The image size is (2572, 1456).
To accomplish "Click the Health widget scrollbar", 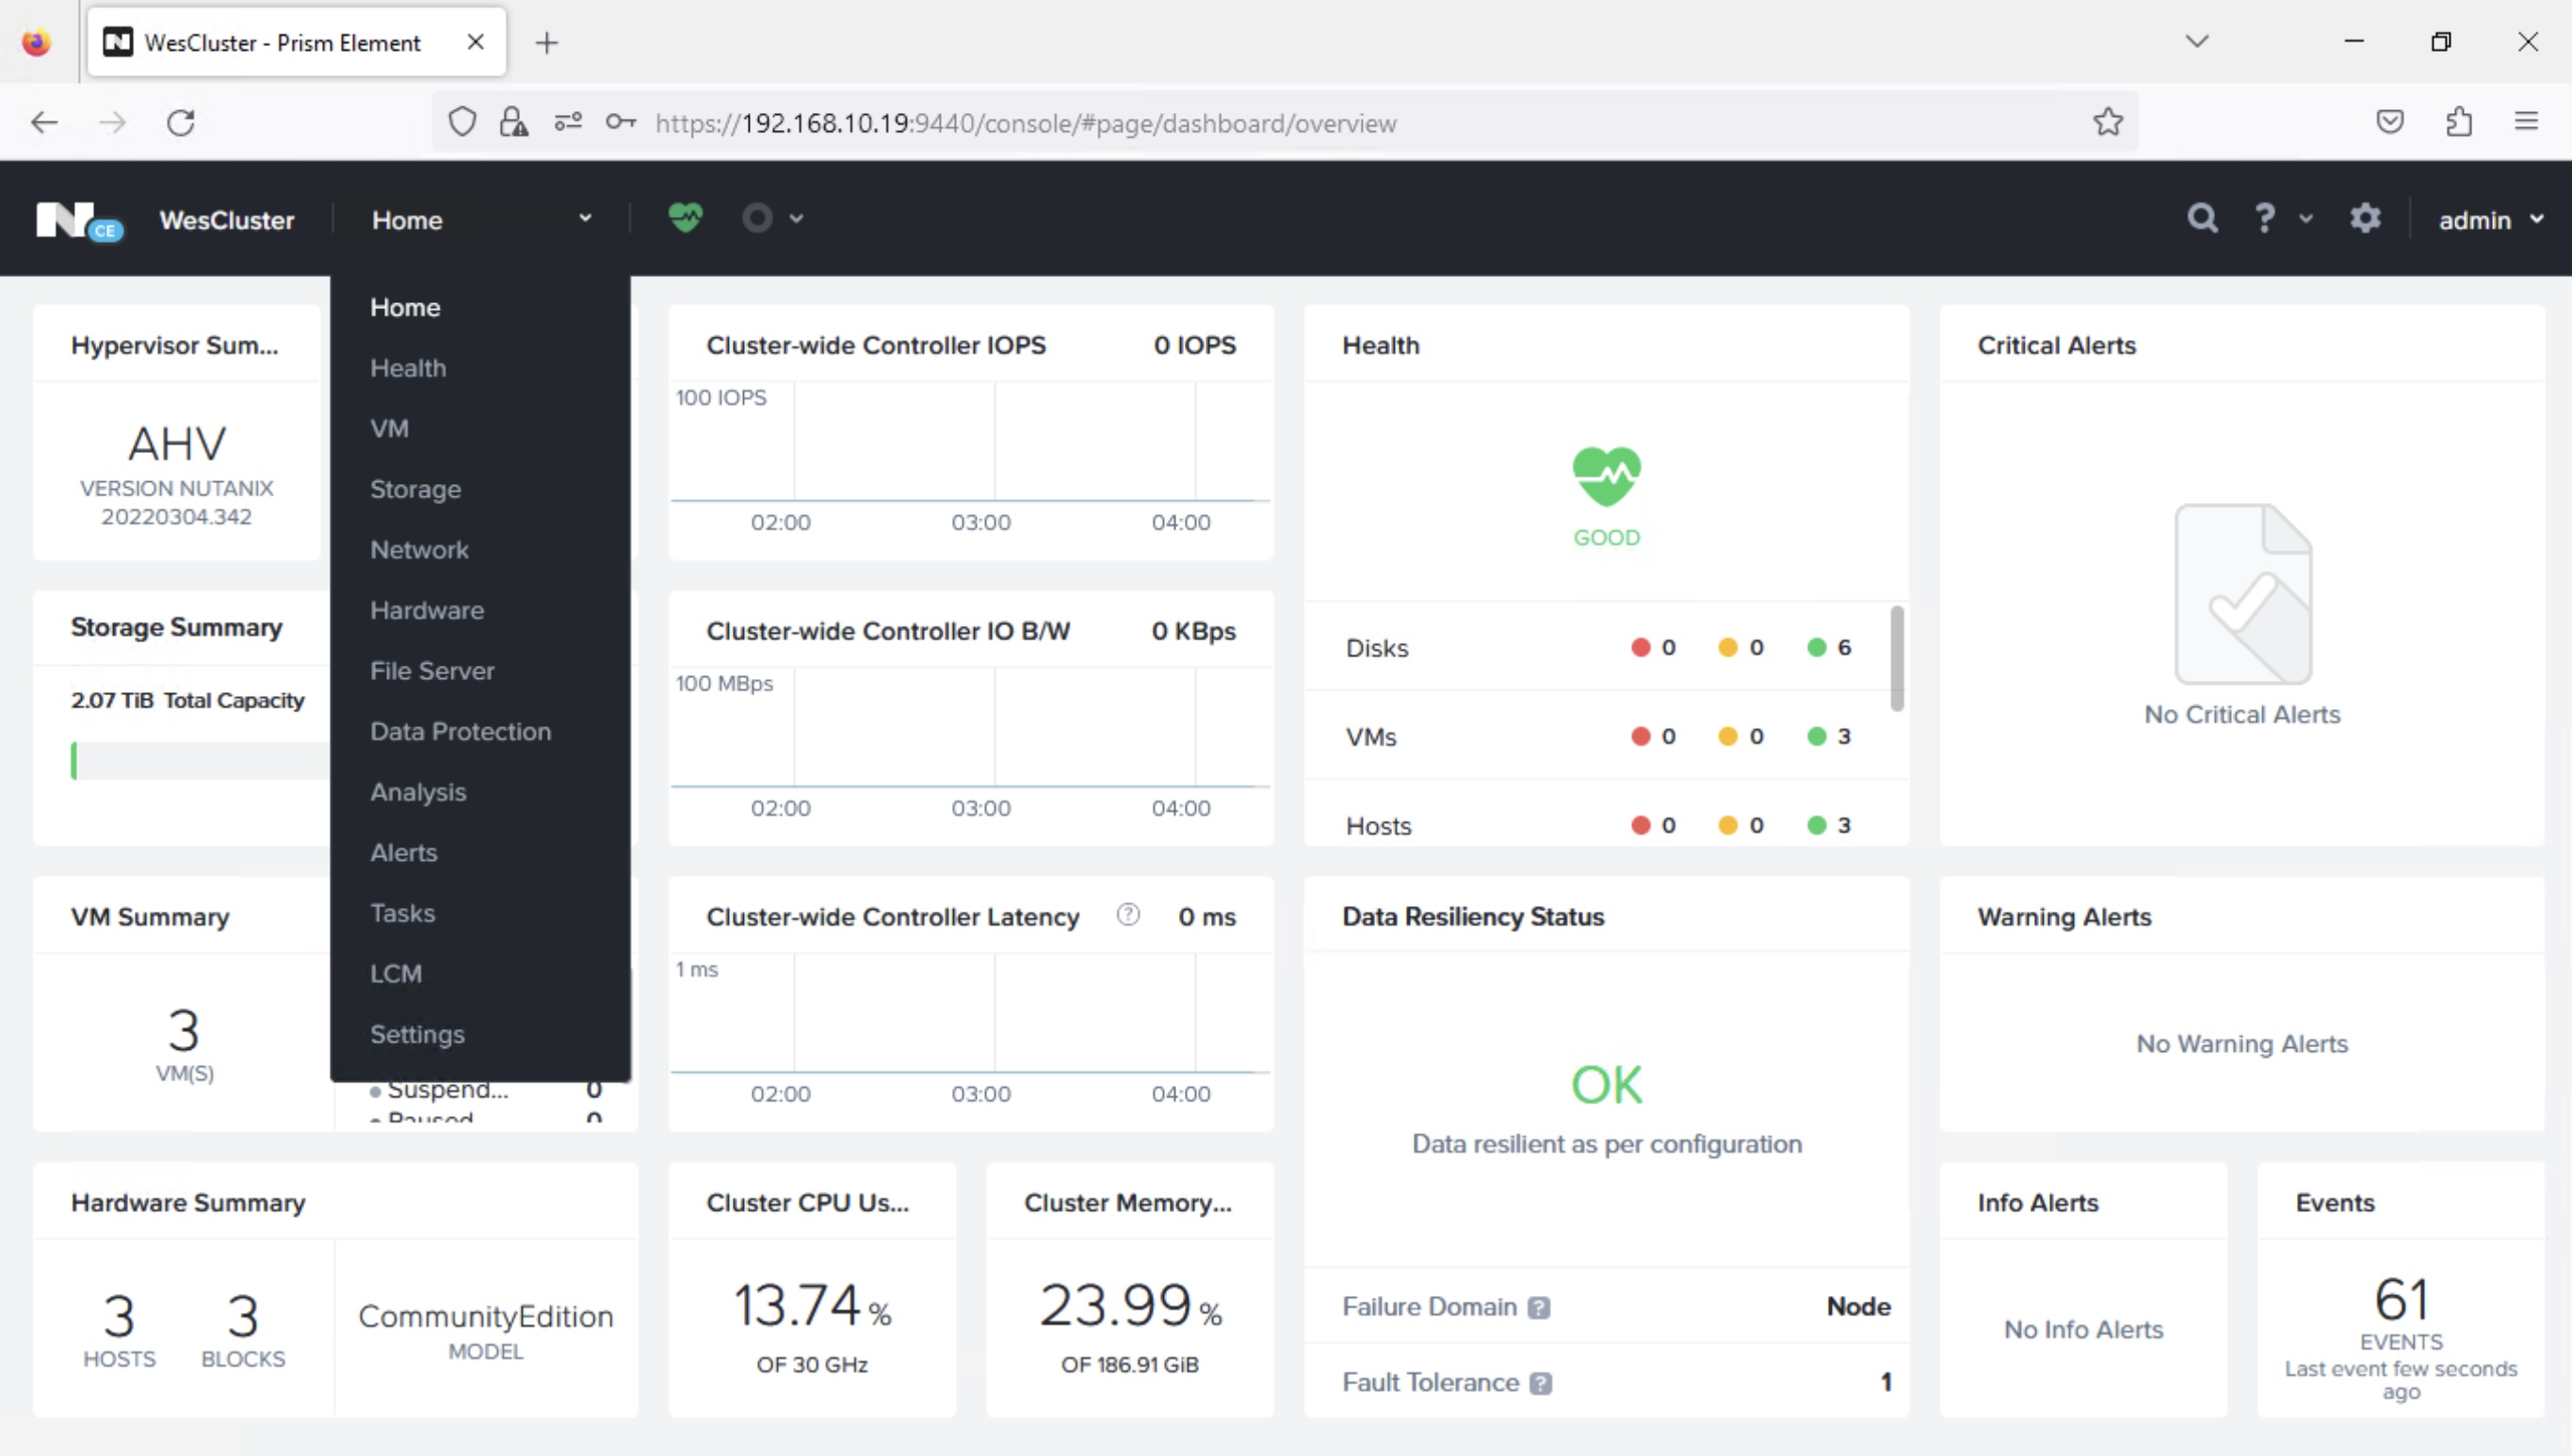I will 1896,658.
